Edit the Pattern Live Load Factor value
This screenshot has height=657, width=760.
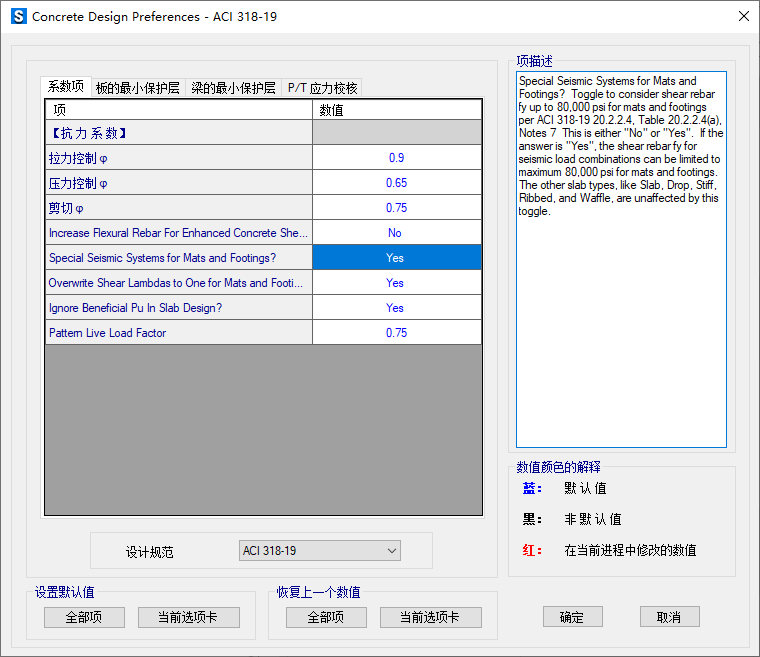coord(396,333)
